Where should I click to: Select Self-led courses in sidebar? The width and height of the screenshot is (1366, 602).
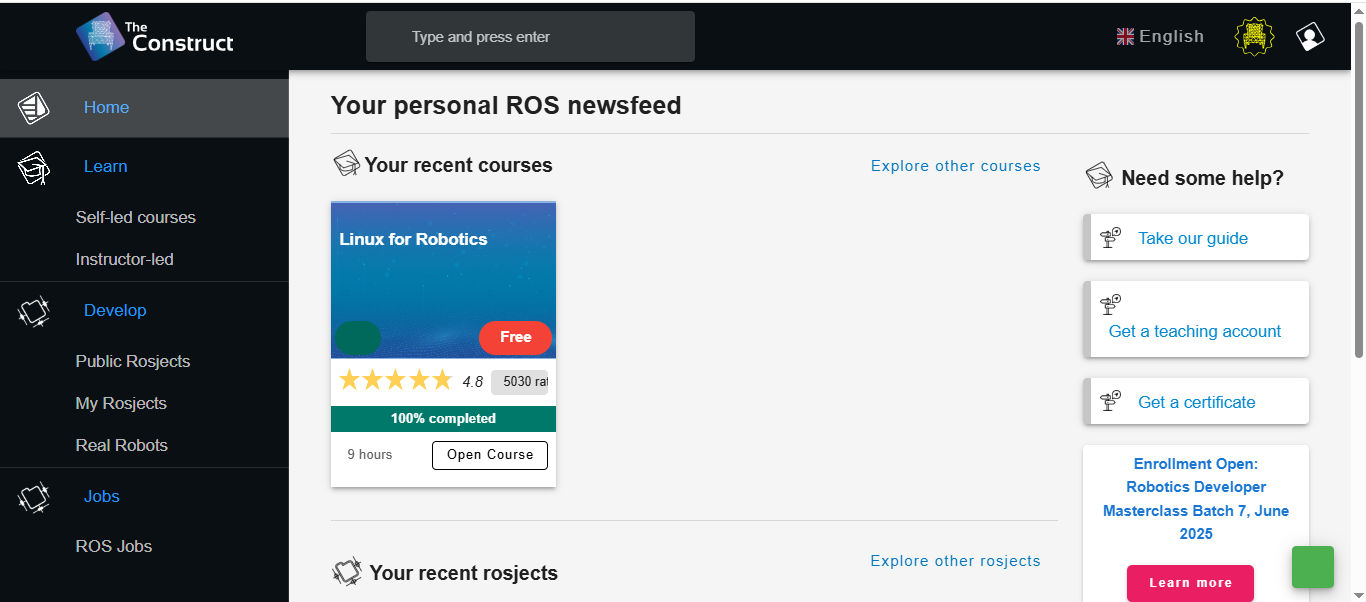click(x=136, y=217)
